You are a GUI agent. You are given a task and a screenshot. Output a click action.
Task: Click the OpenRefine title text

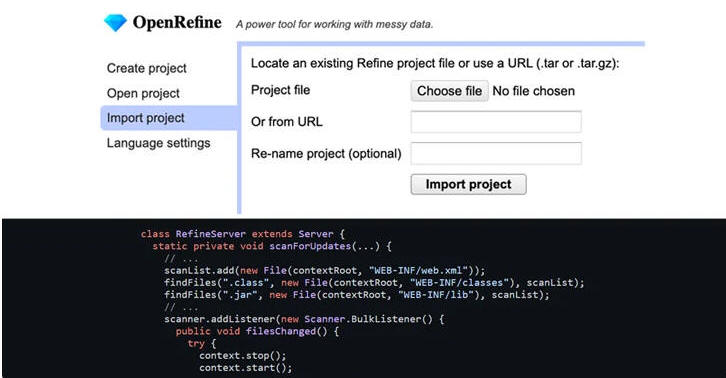point(177,22)
